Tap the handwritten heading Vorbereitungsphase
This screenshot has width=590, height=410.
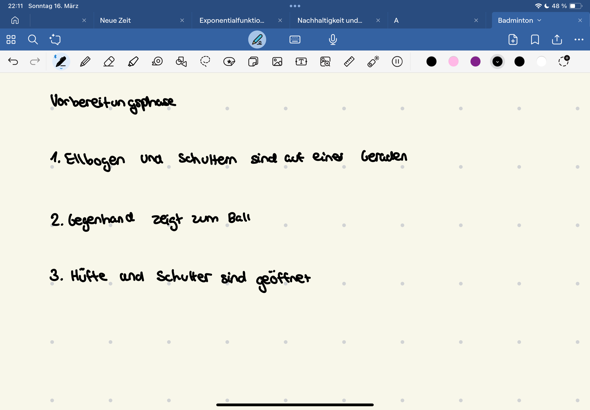(113, 103)
